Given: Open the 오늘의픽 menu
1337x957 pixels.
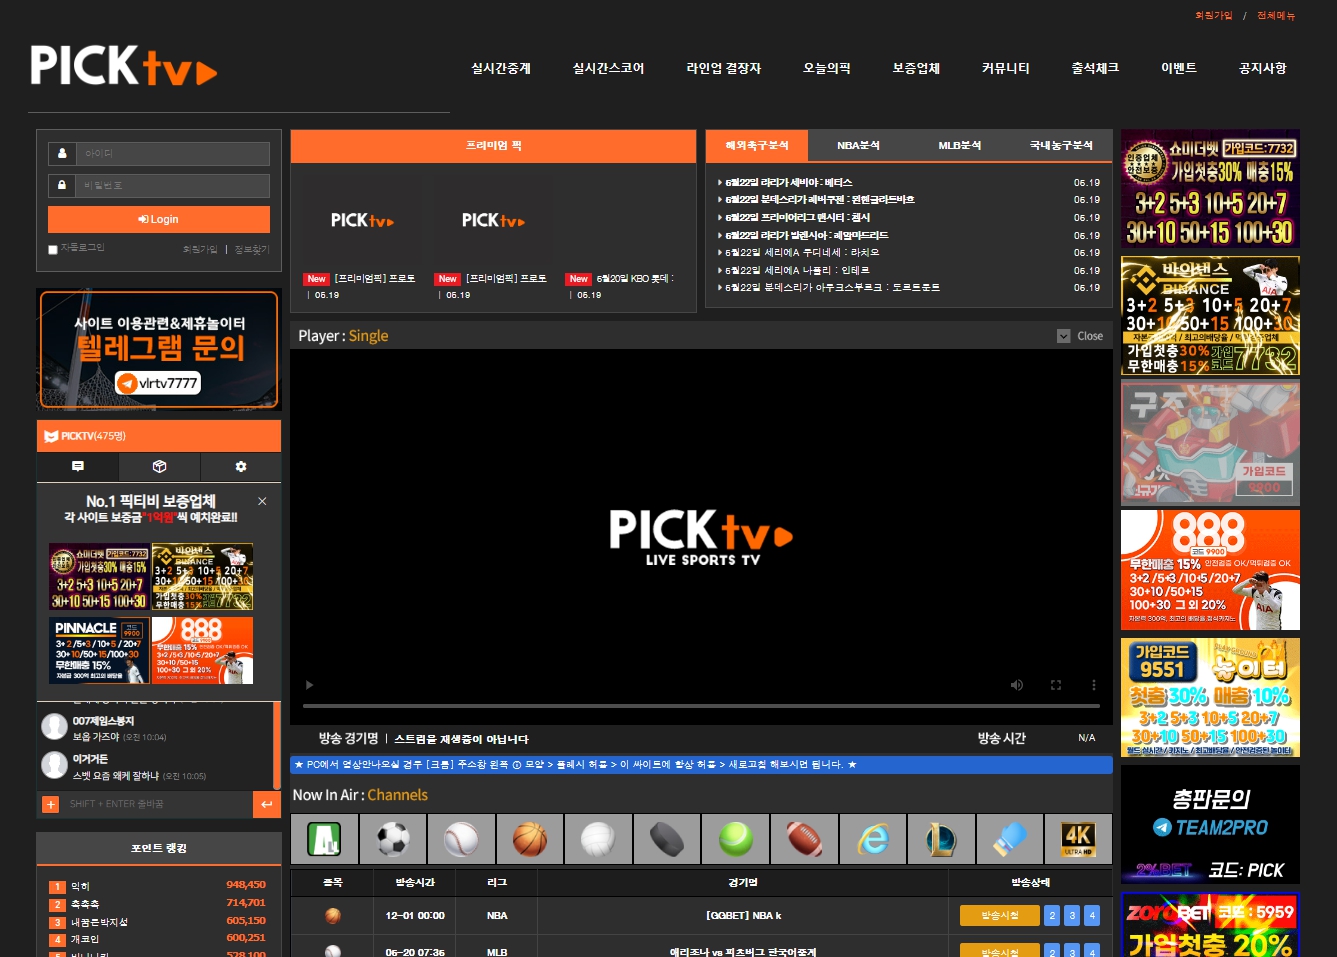Looking at the screenshot, I should pos(826,68).
